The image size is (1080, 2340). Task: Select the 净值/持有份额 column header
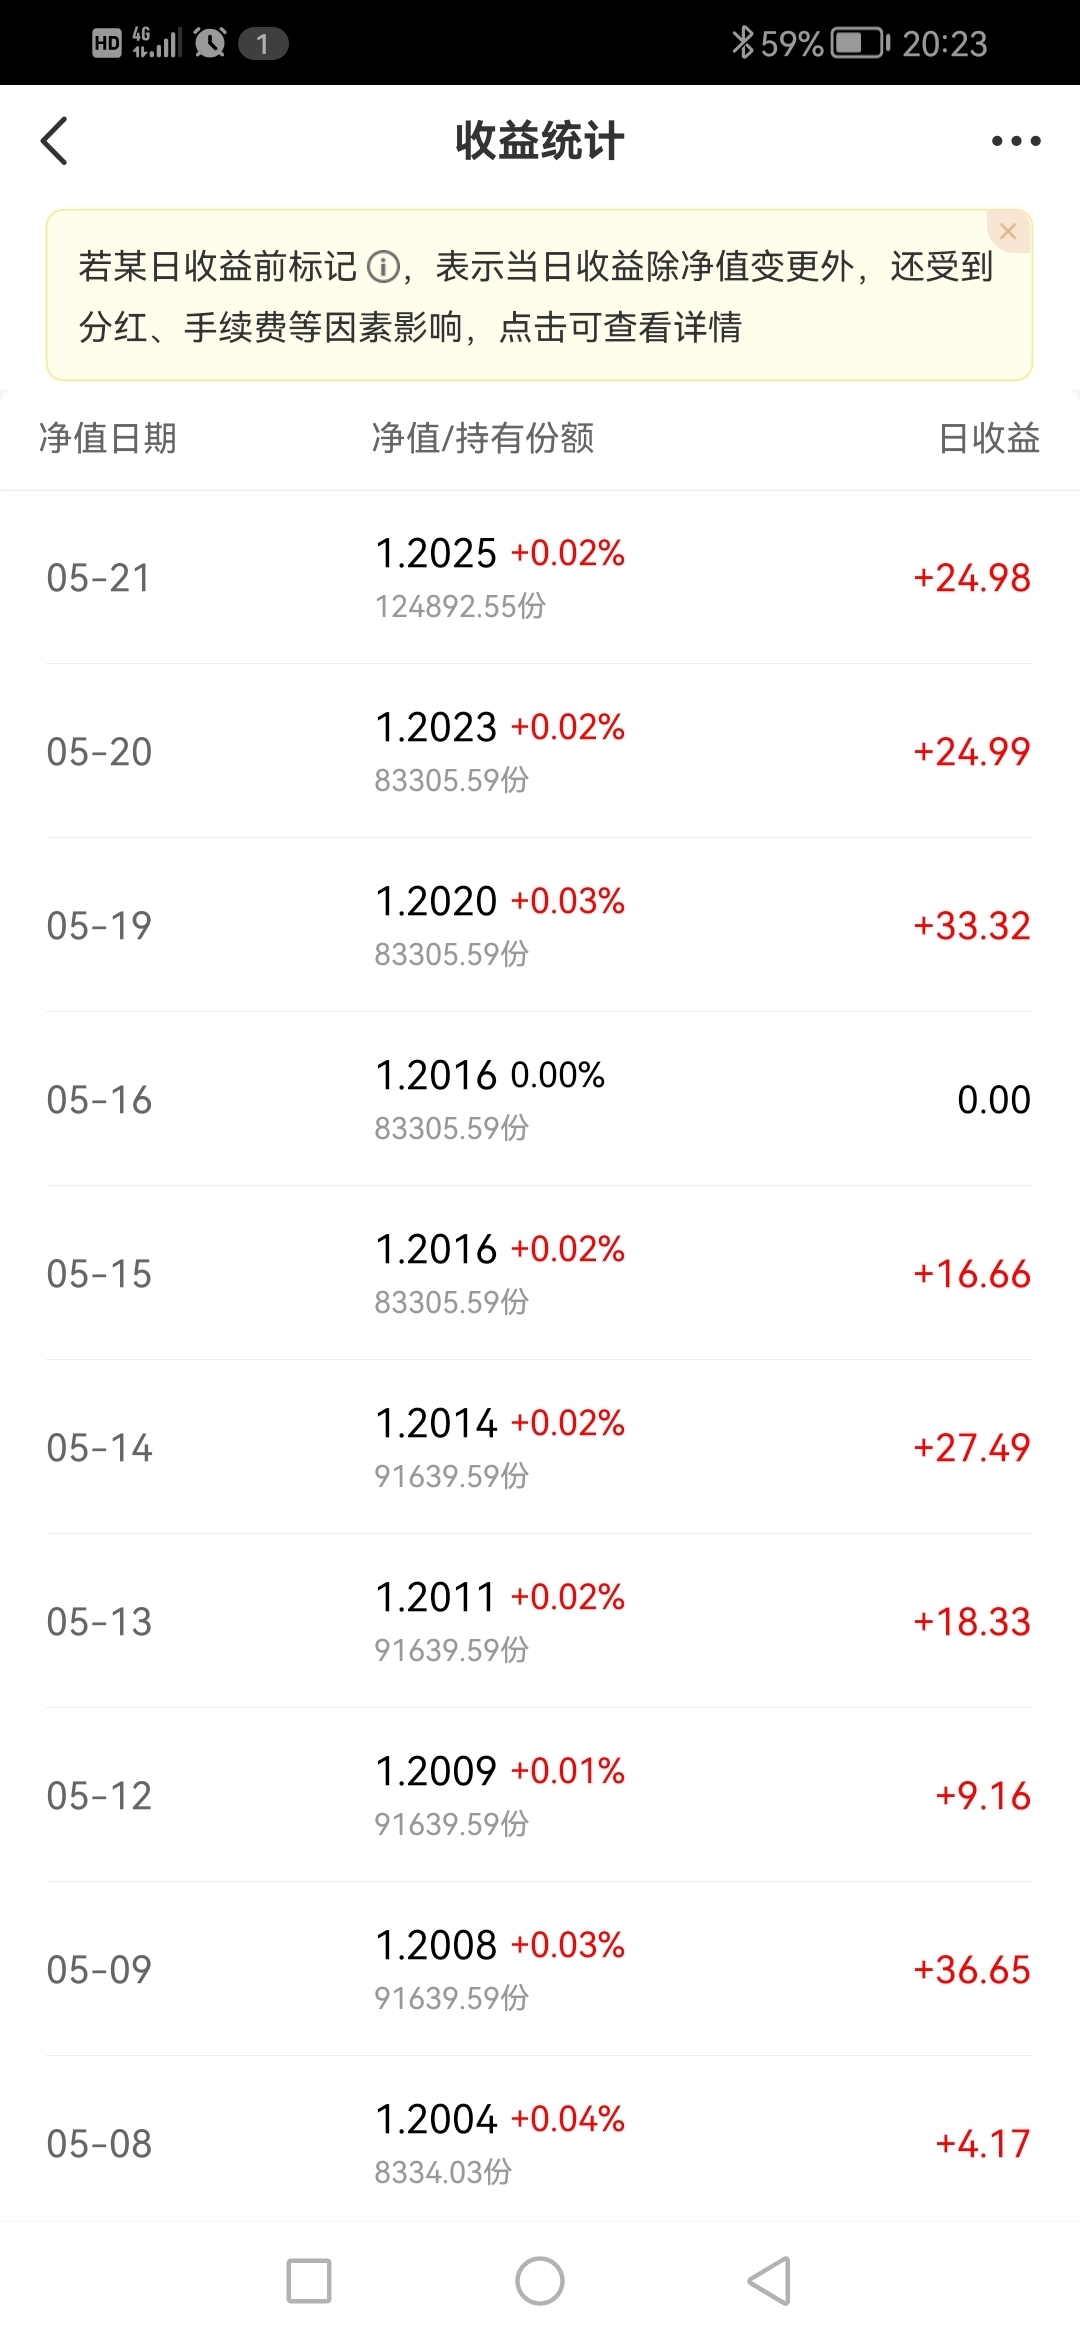[483, 438]
